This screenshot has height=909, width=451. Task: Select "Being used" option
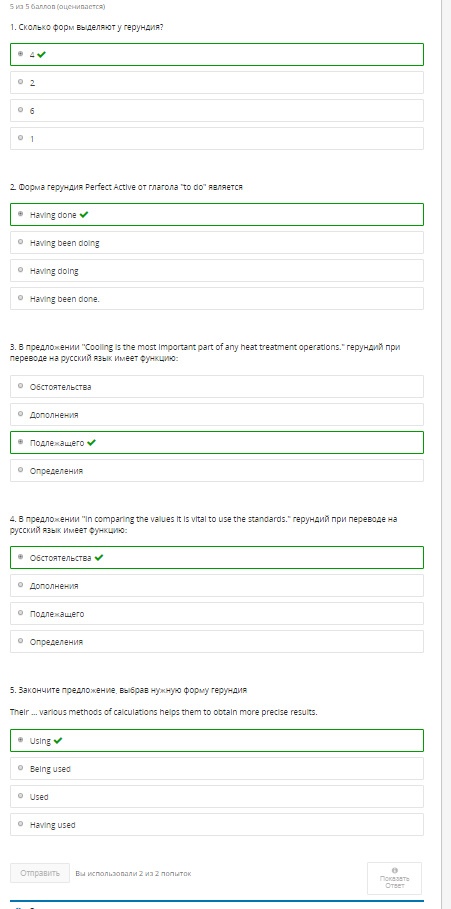(x=217, y=769)
